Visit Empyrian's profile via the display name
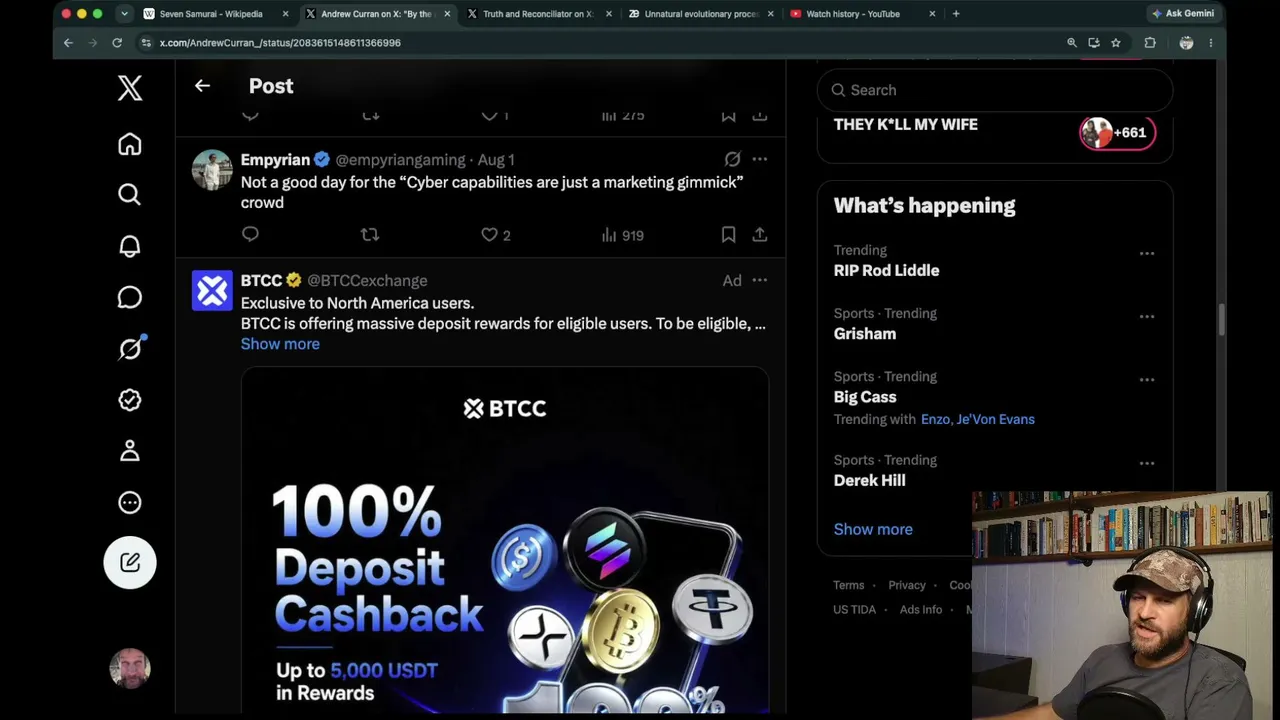1280x720 pixels. 275,160
